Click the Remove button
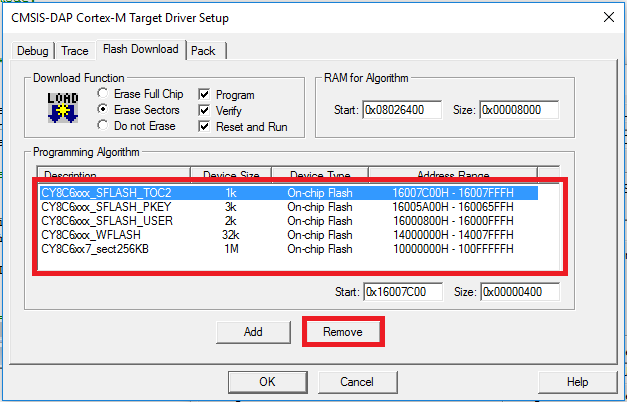 [343, 332]
